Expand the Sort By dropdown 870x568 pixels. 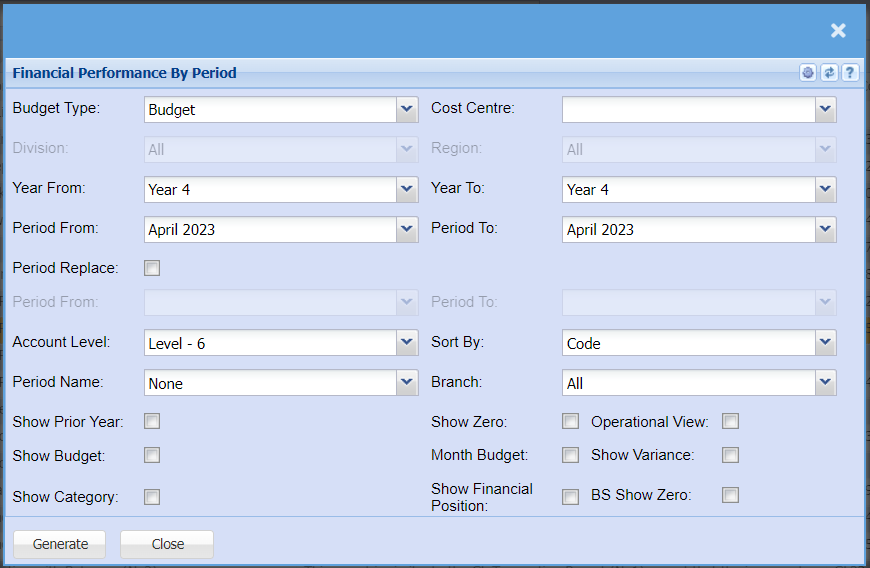825,343
